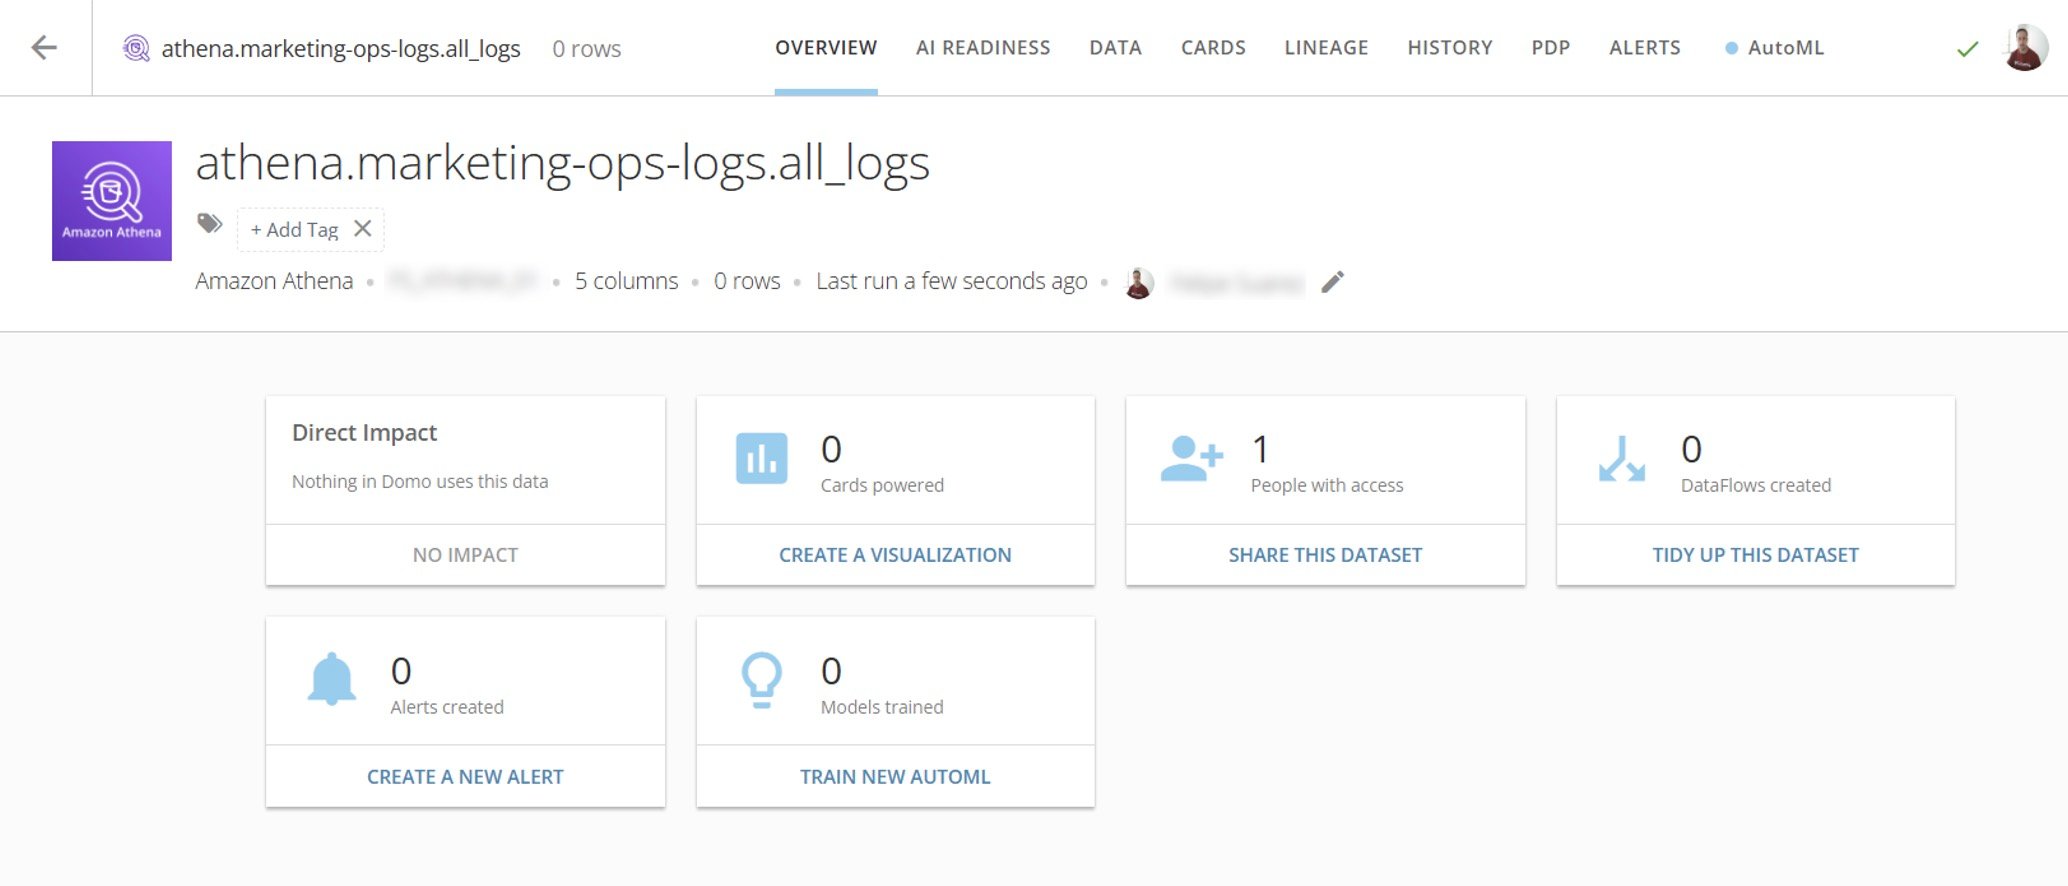The width and height of the screenshot is (2068, 886).
Task: Click the '5 columns' detail text
Action: (626, 282)
